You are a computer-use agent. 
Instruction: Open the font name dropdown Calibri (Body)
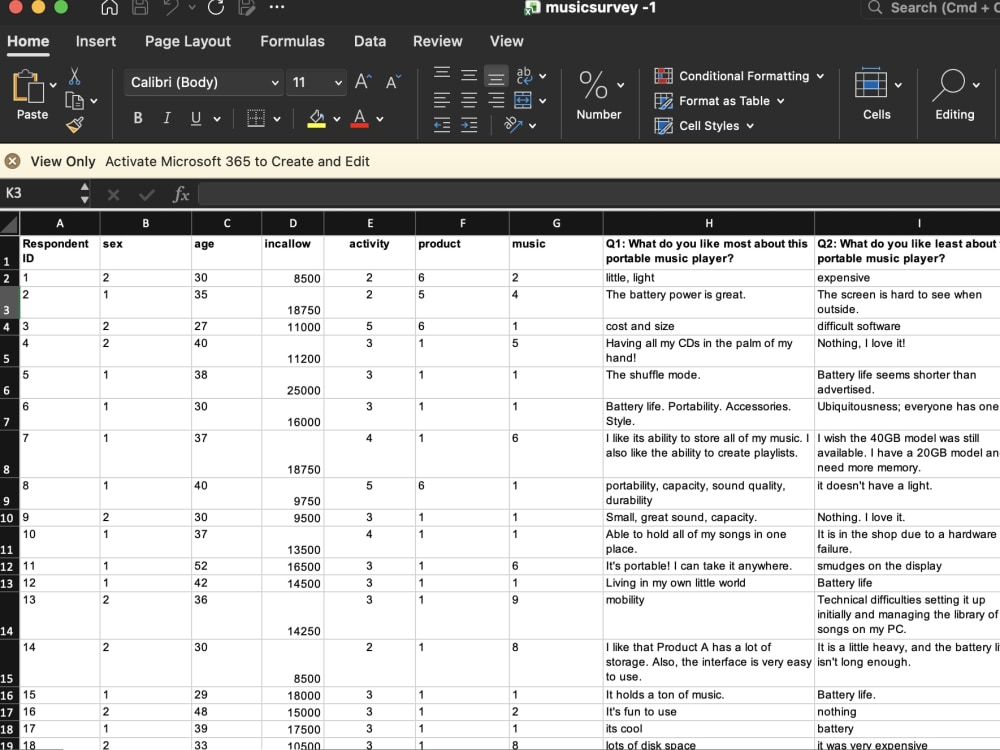click(x=203, y=82)
